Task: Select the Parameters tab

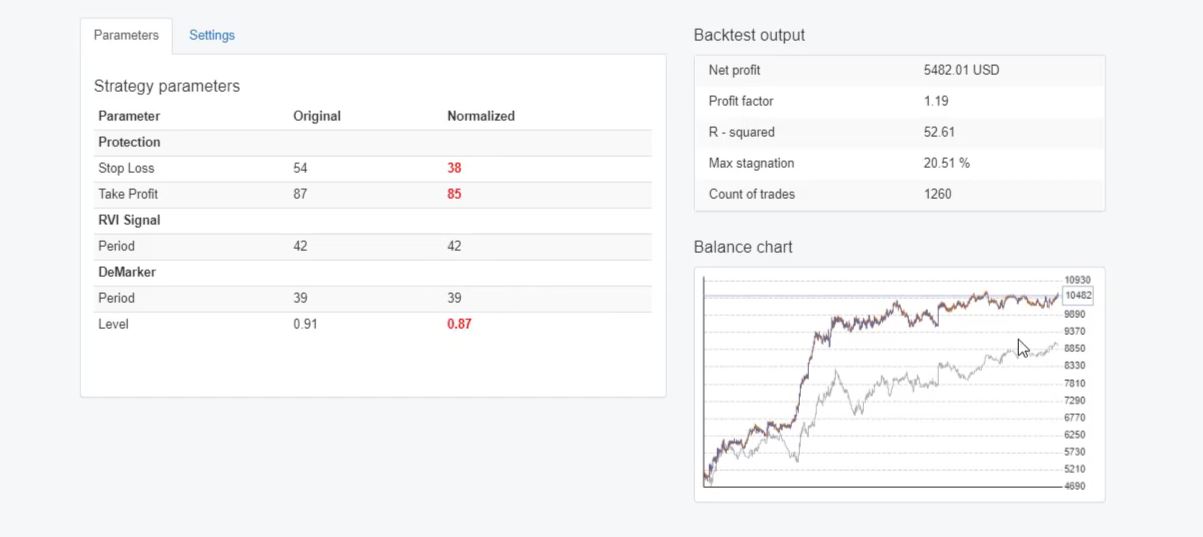Action: pos(126,35)
